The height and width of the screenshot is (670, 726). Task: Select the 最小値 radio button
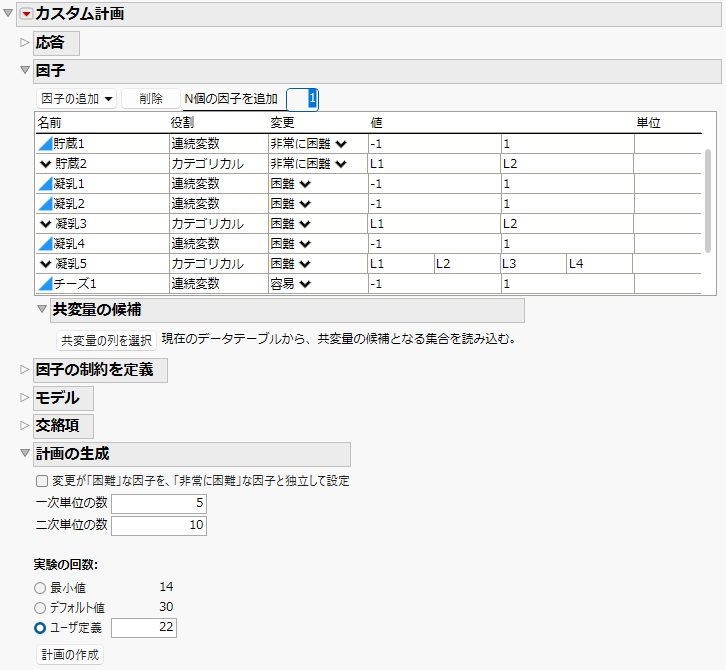point(40,588)
